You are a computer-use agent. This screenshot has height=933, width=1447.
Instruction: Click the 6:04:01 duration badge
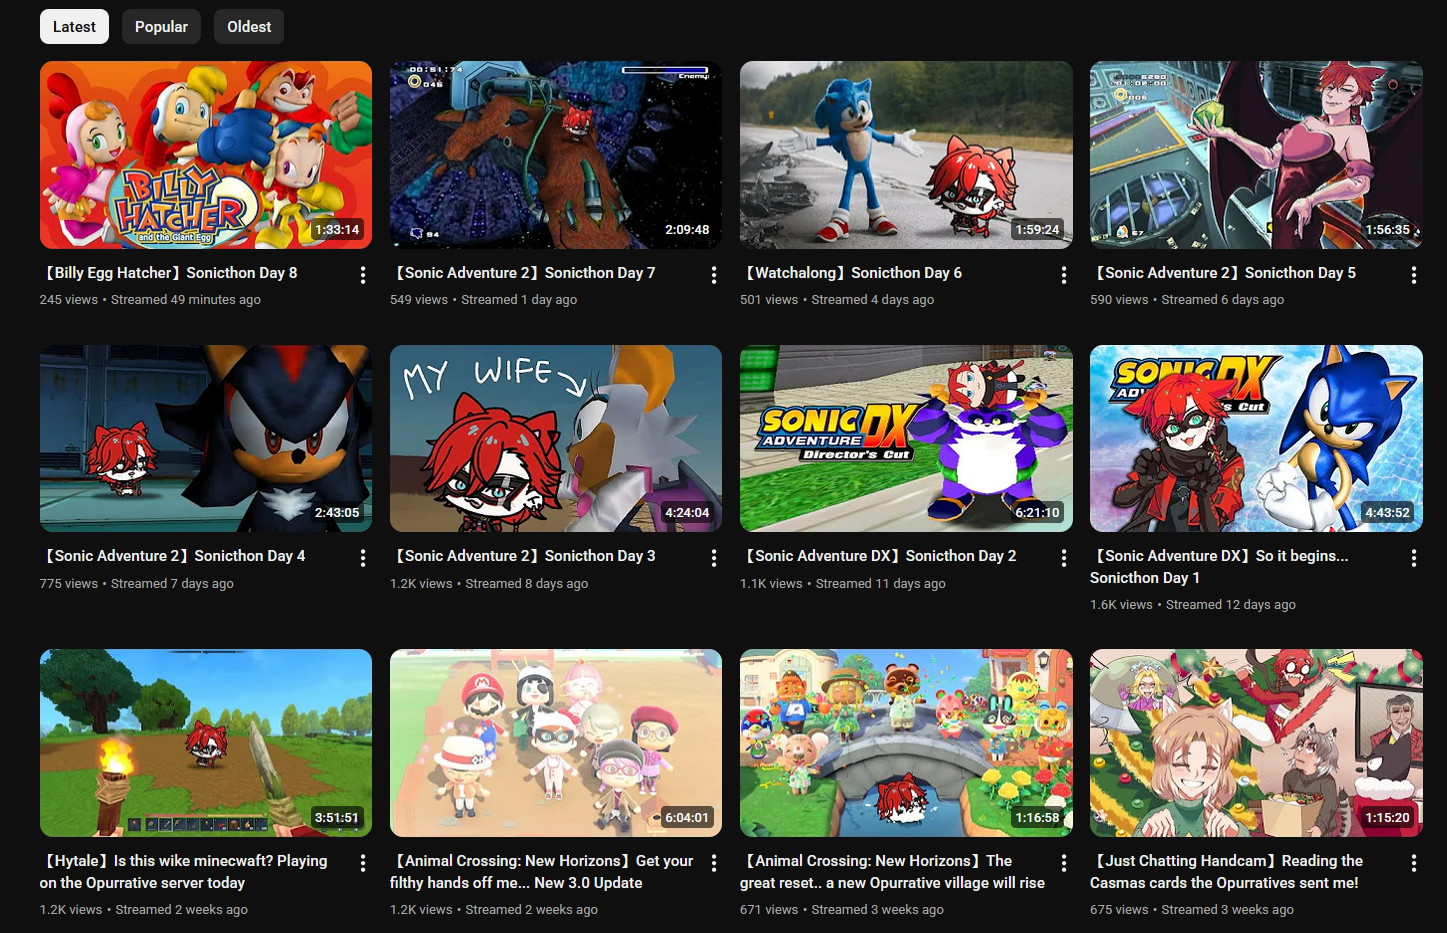pos(687,818)
